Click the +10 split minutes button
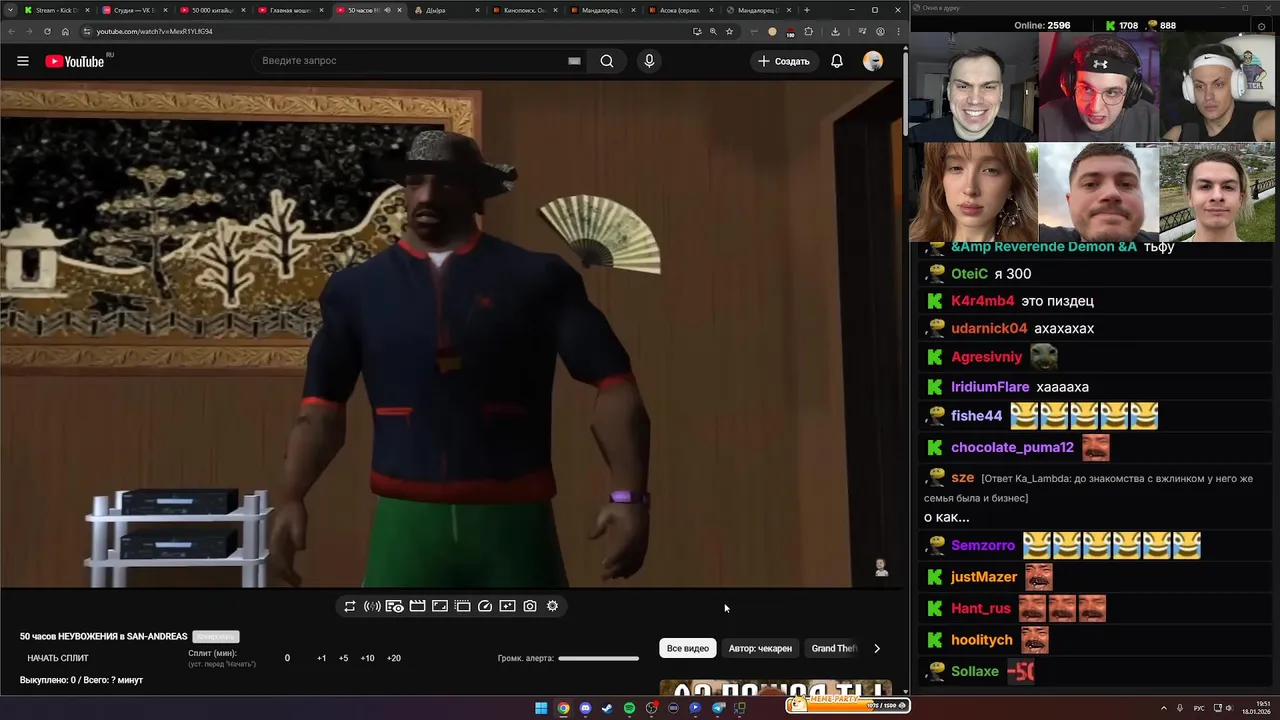Viewport: 1280px width, 720px height. click(367, 658)
